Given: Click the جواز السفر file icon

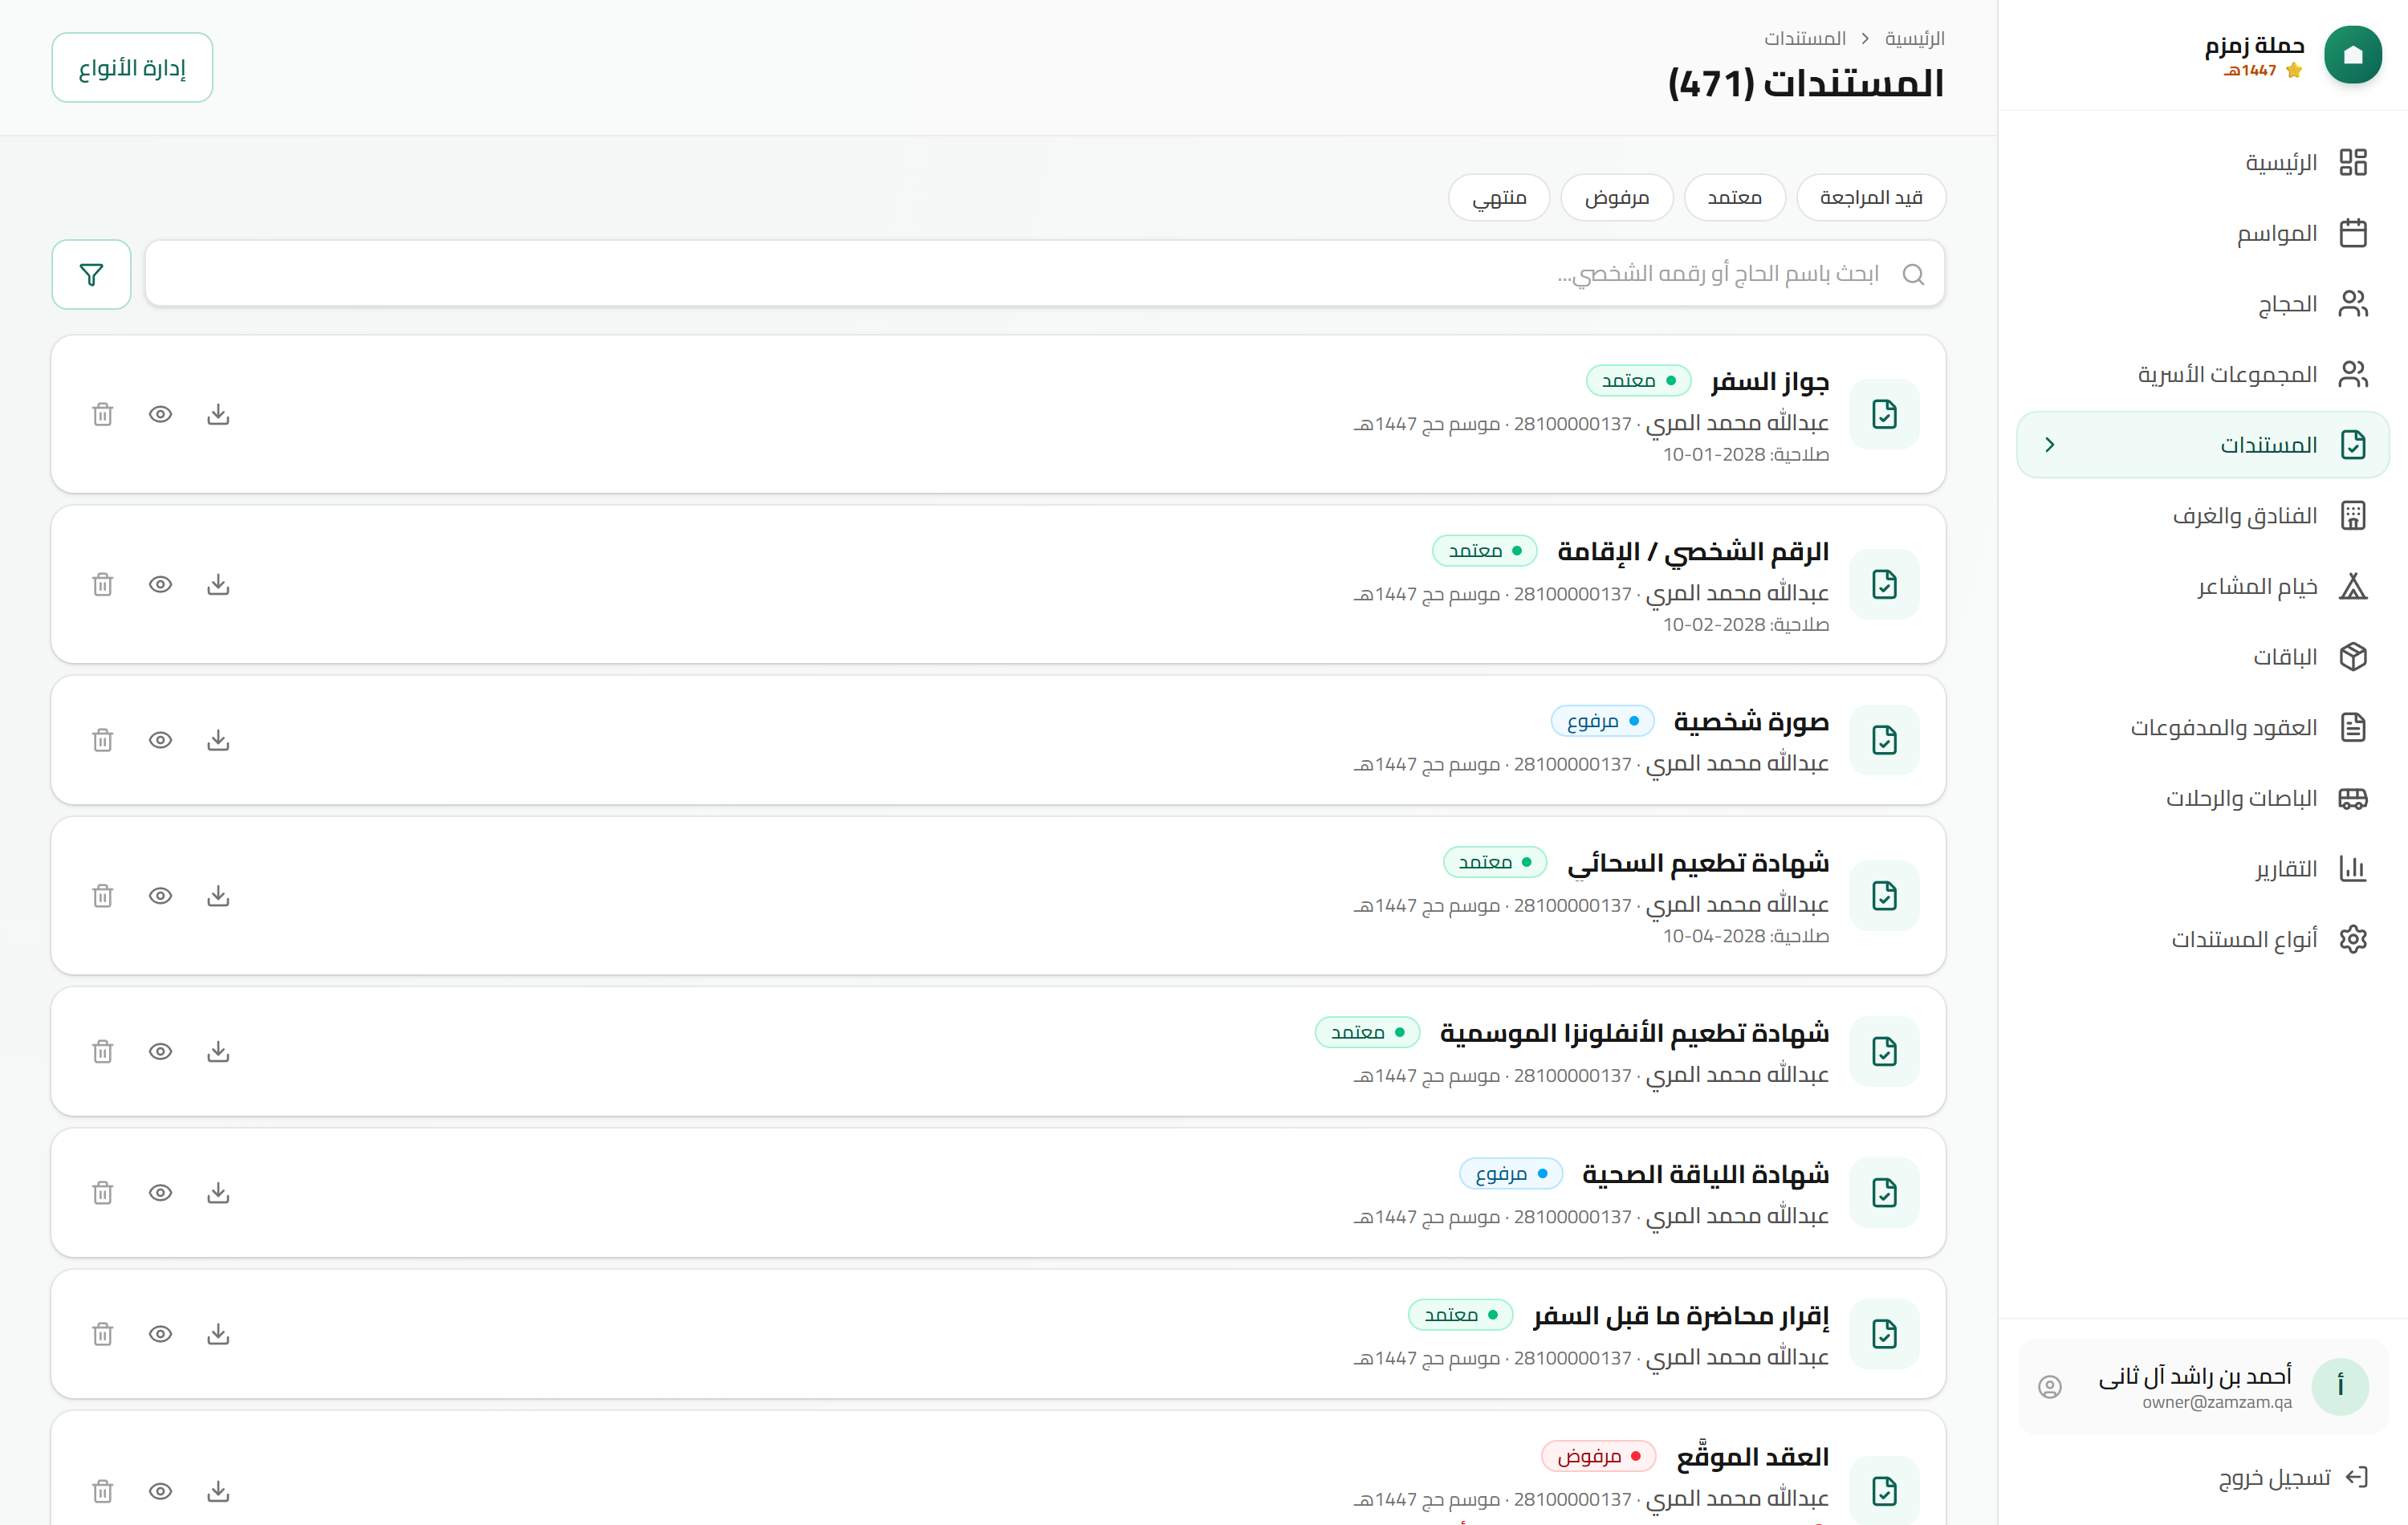Looking at the screenshot, I should (x=1884, y=414).
